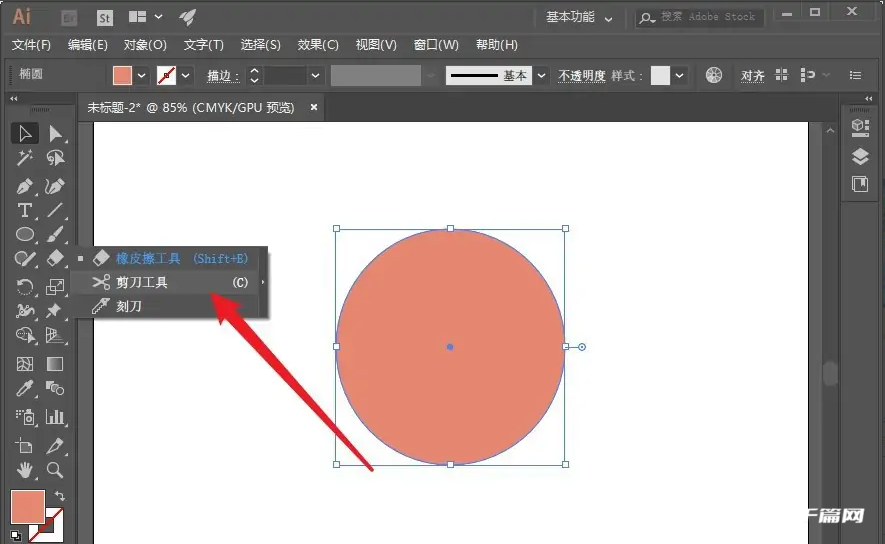This screenshot has width=885, height=544.
Task: Pick the Scale tool
Action: (x=55, y=287)
